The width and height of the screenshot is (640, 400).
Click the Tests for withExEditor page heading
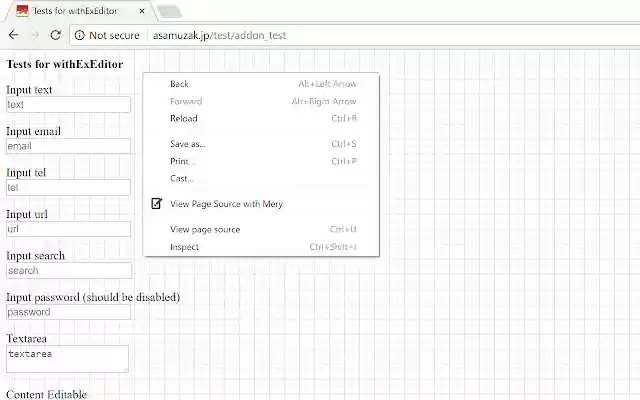tap(64, 64)
